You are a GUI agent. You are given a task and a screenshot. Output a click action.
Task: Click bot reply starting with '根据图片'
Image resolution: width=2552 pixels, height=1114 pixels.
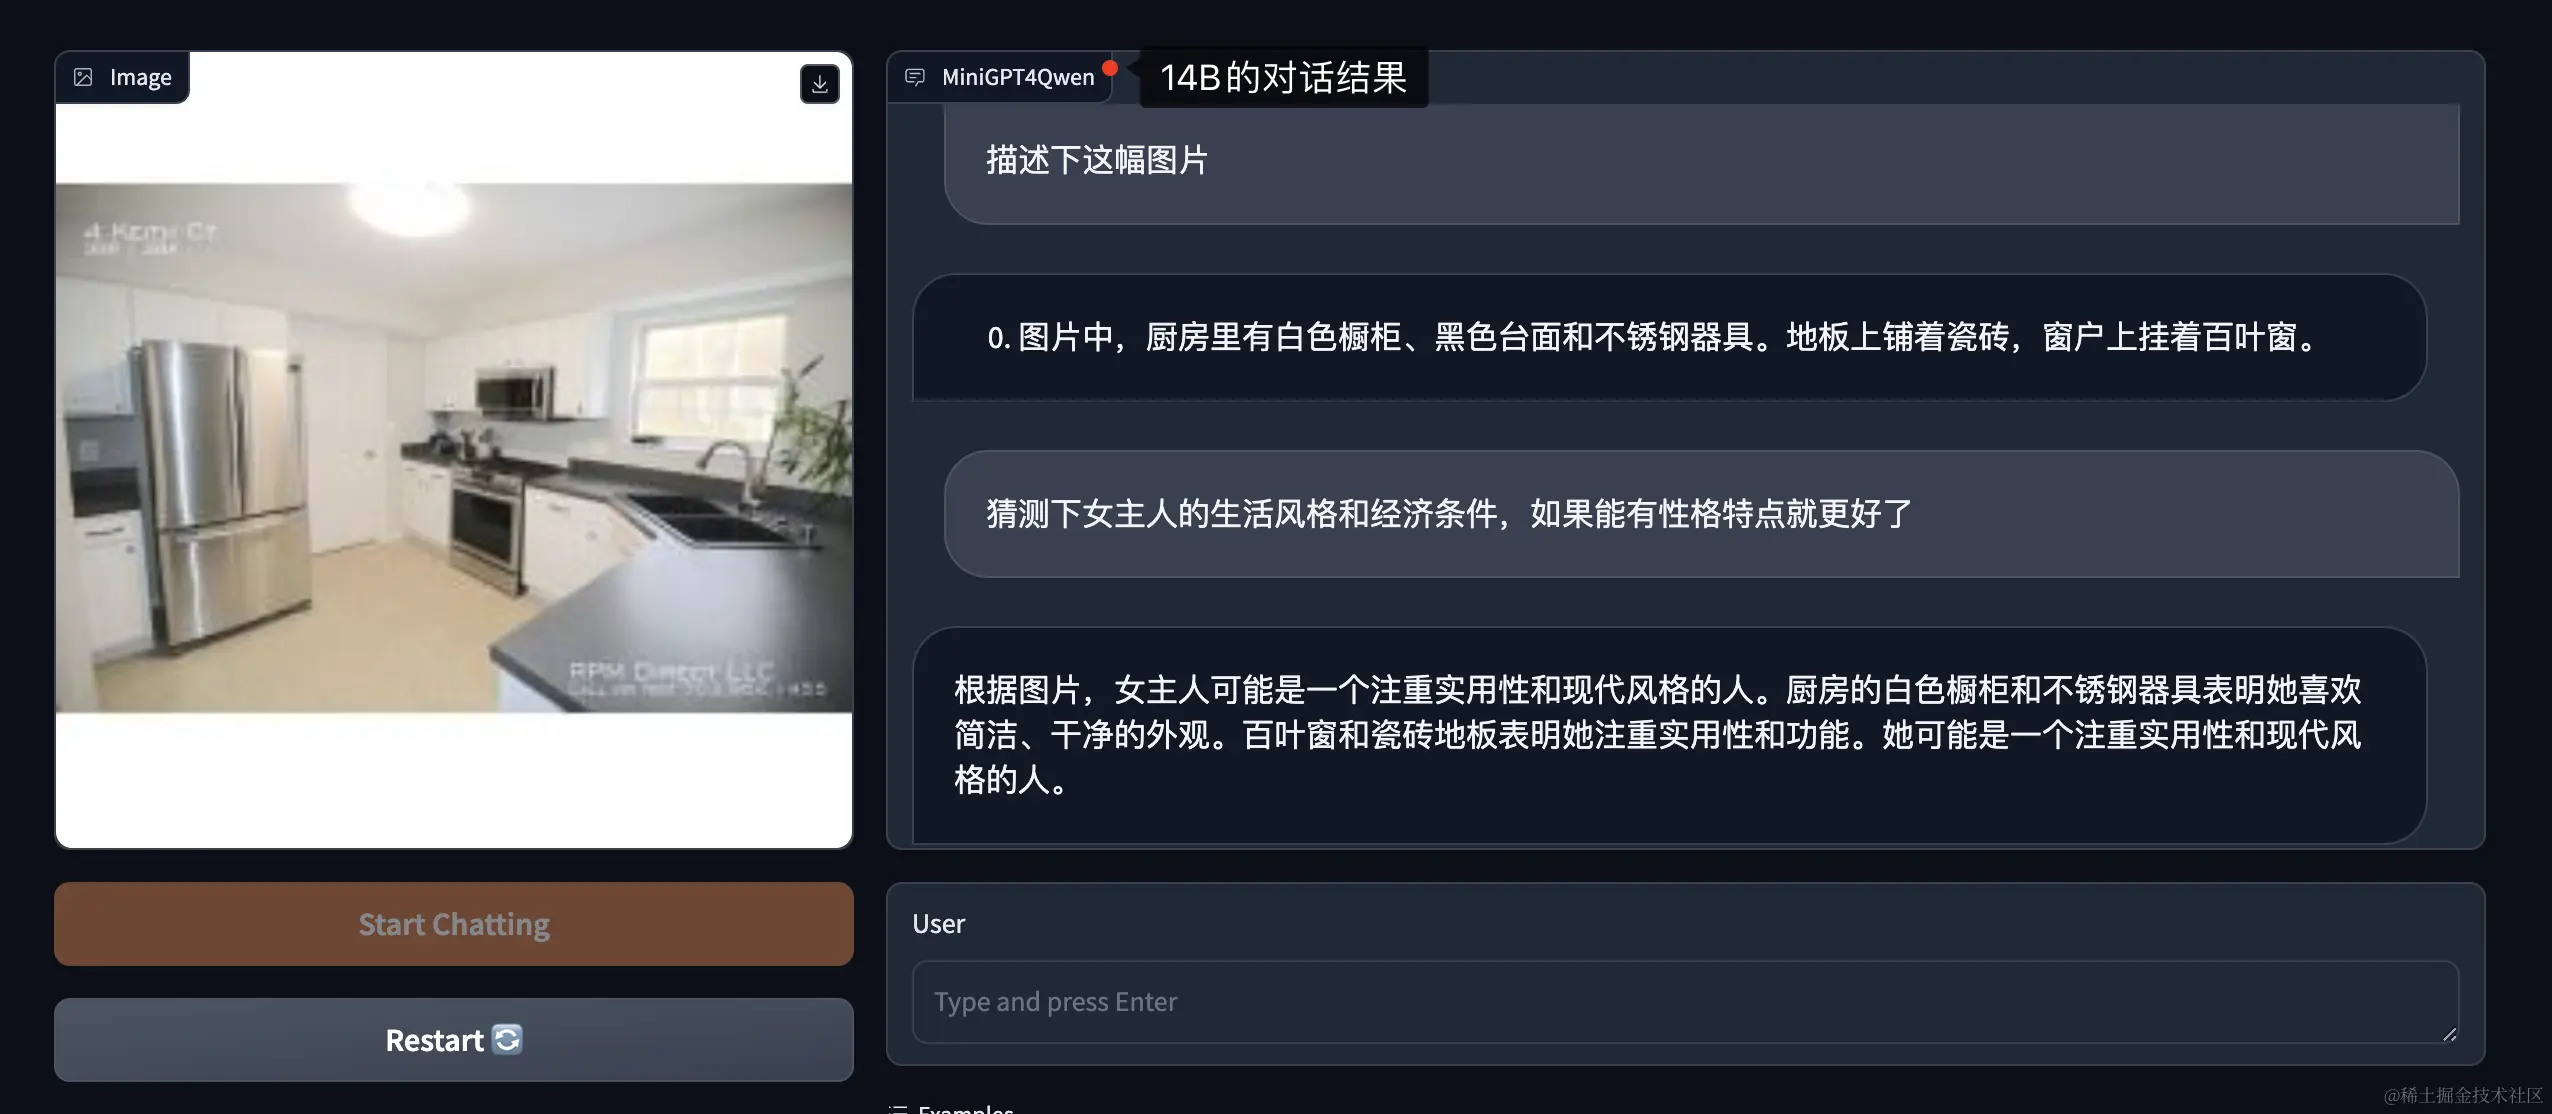(1669, 735)
